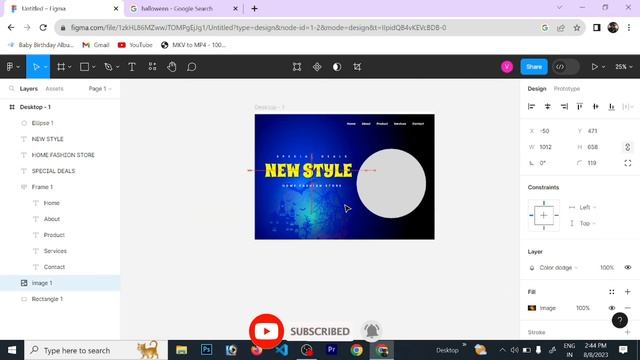This screenshot has height=360, width=640.
Task: Select the Comment tool
Action: [191, 67]
